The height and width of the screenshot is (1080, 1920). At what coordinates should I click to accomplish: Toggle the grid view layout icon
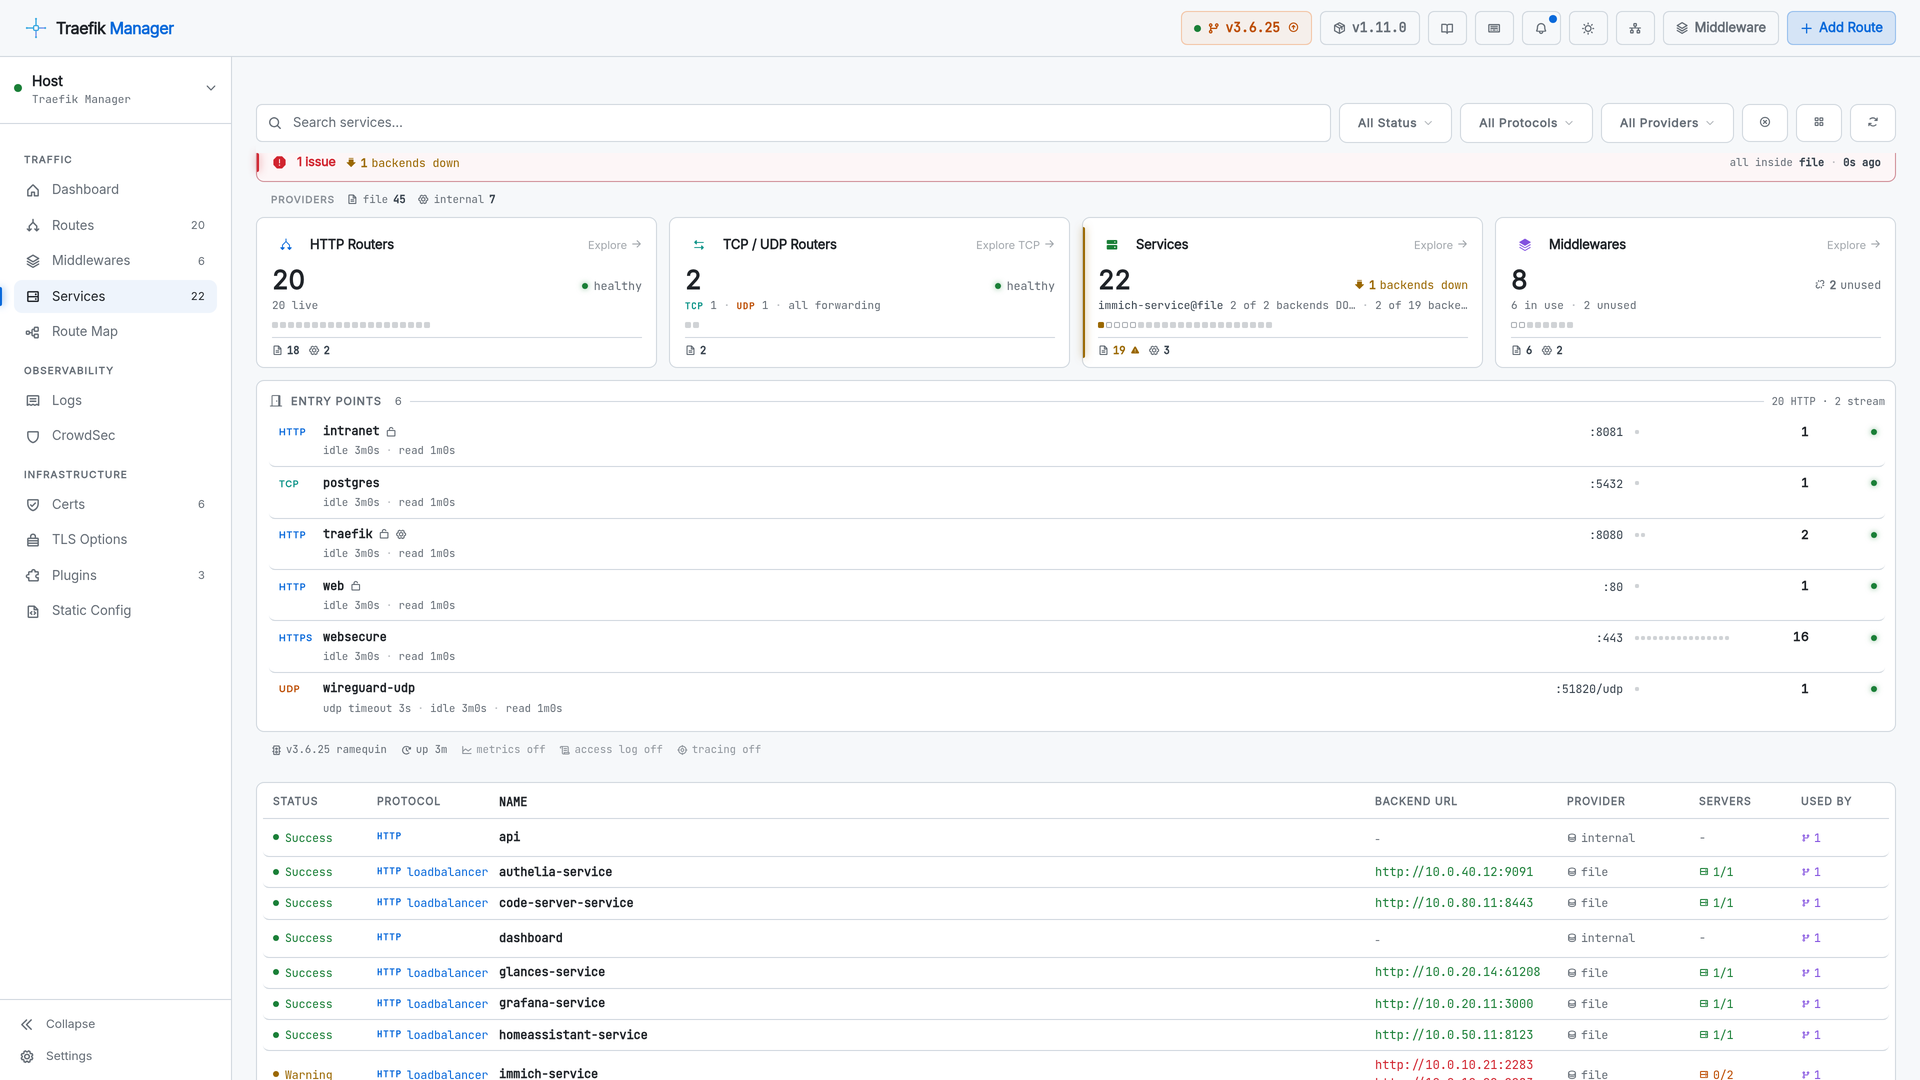[1819, 123]
